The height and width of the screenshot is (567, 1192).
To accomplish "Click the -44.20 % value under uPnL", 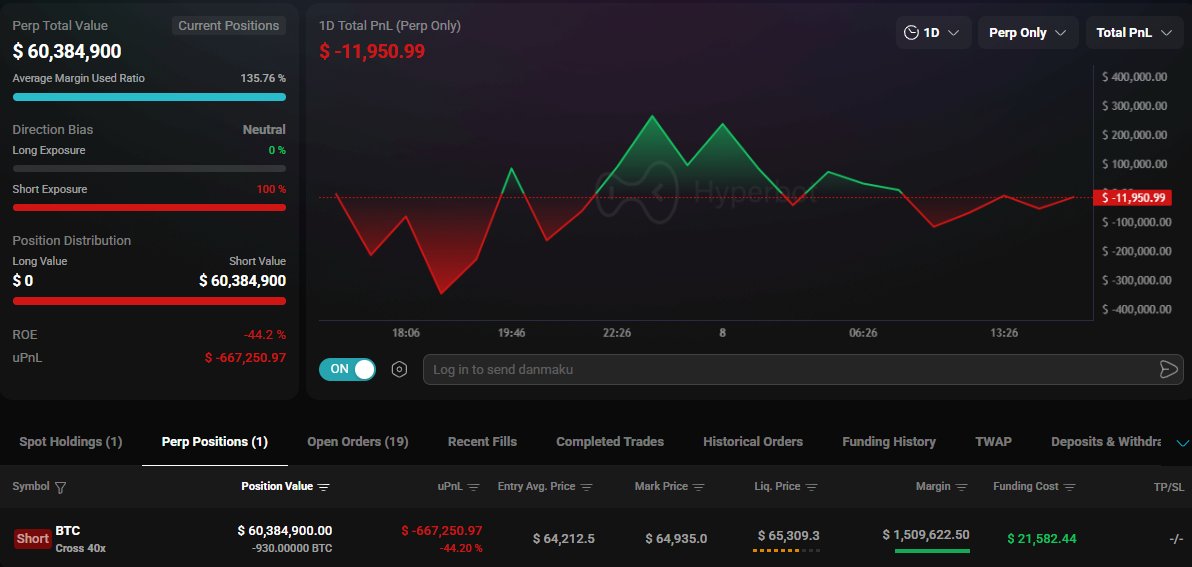I will point(461,548).
